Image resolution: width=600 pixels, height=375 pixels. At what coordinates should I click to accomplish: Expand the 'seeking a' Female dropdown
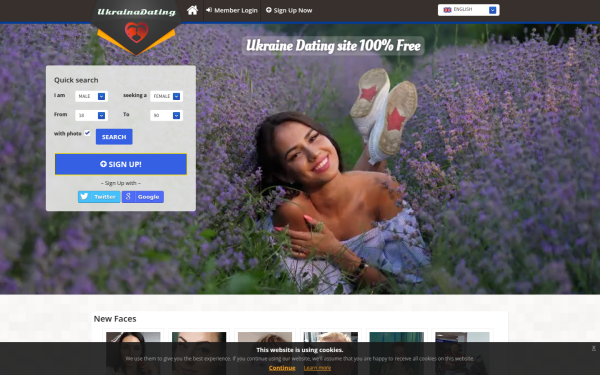[166, 96]
